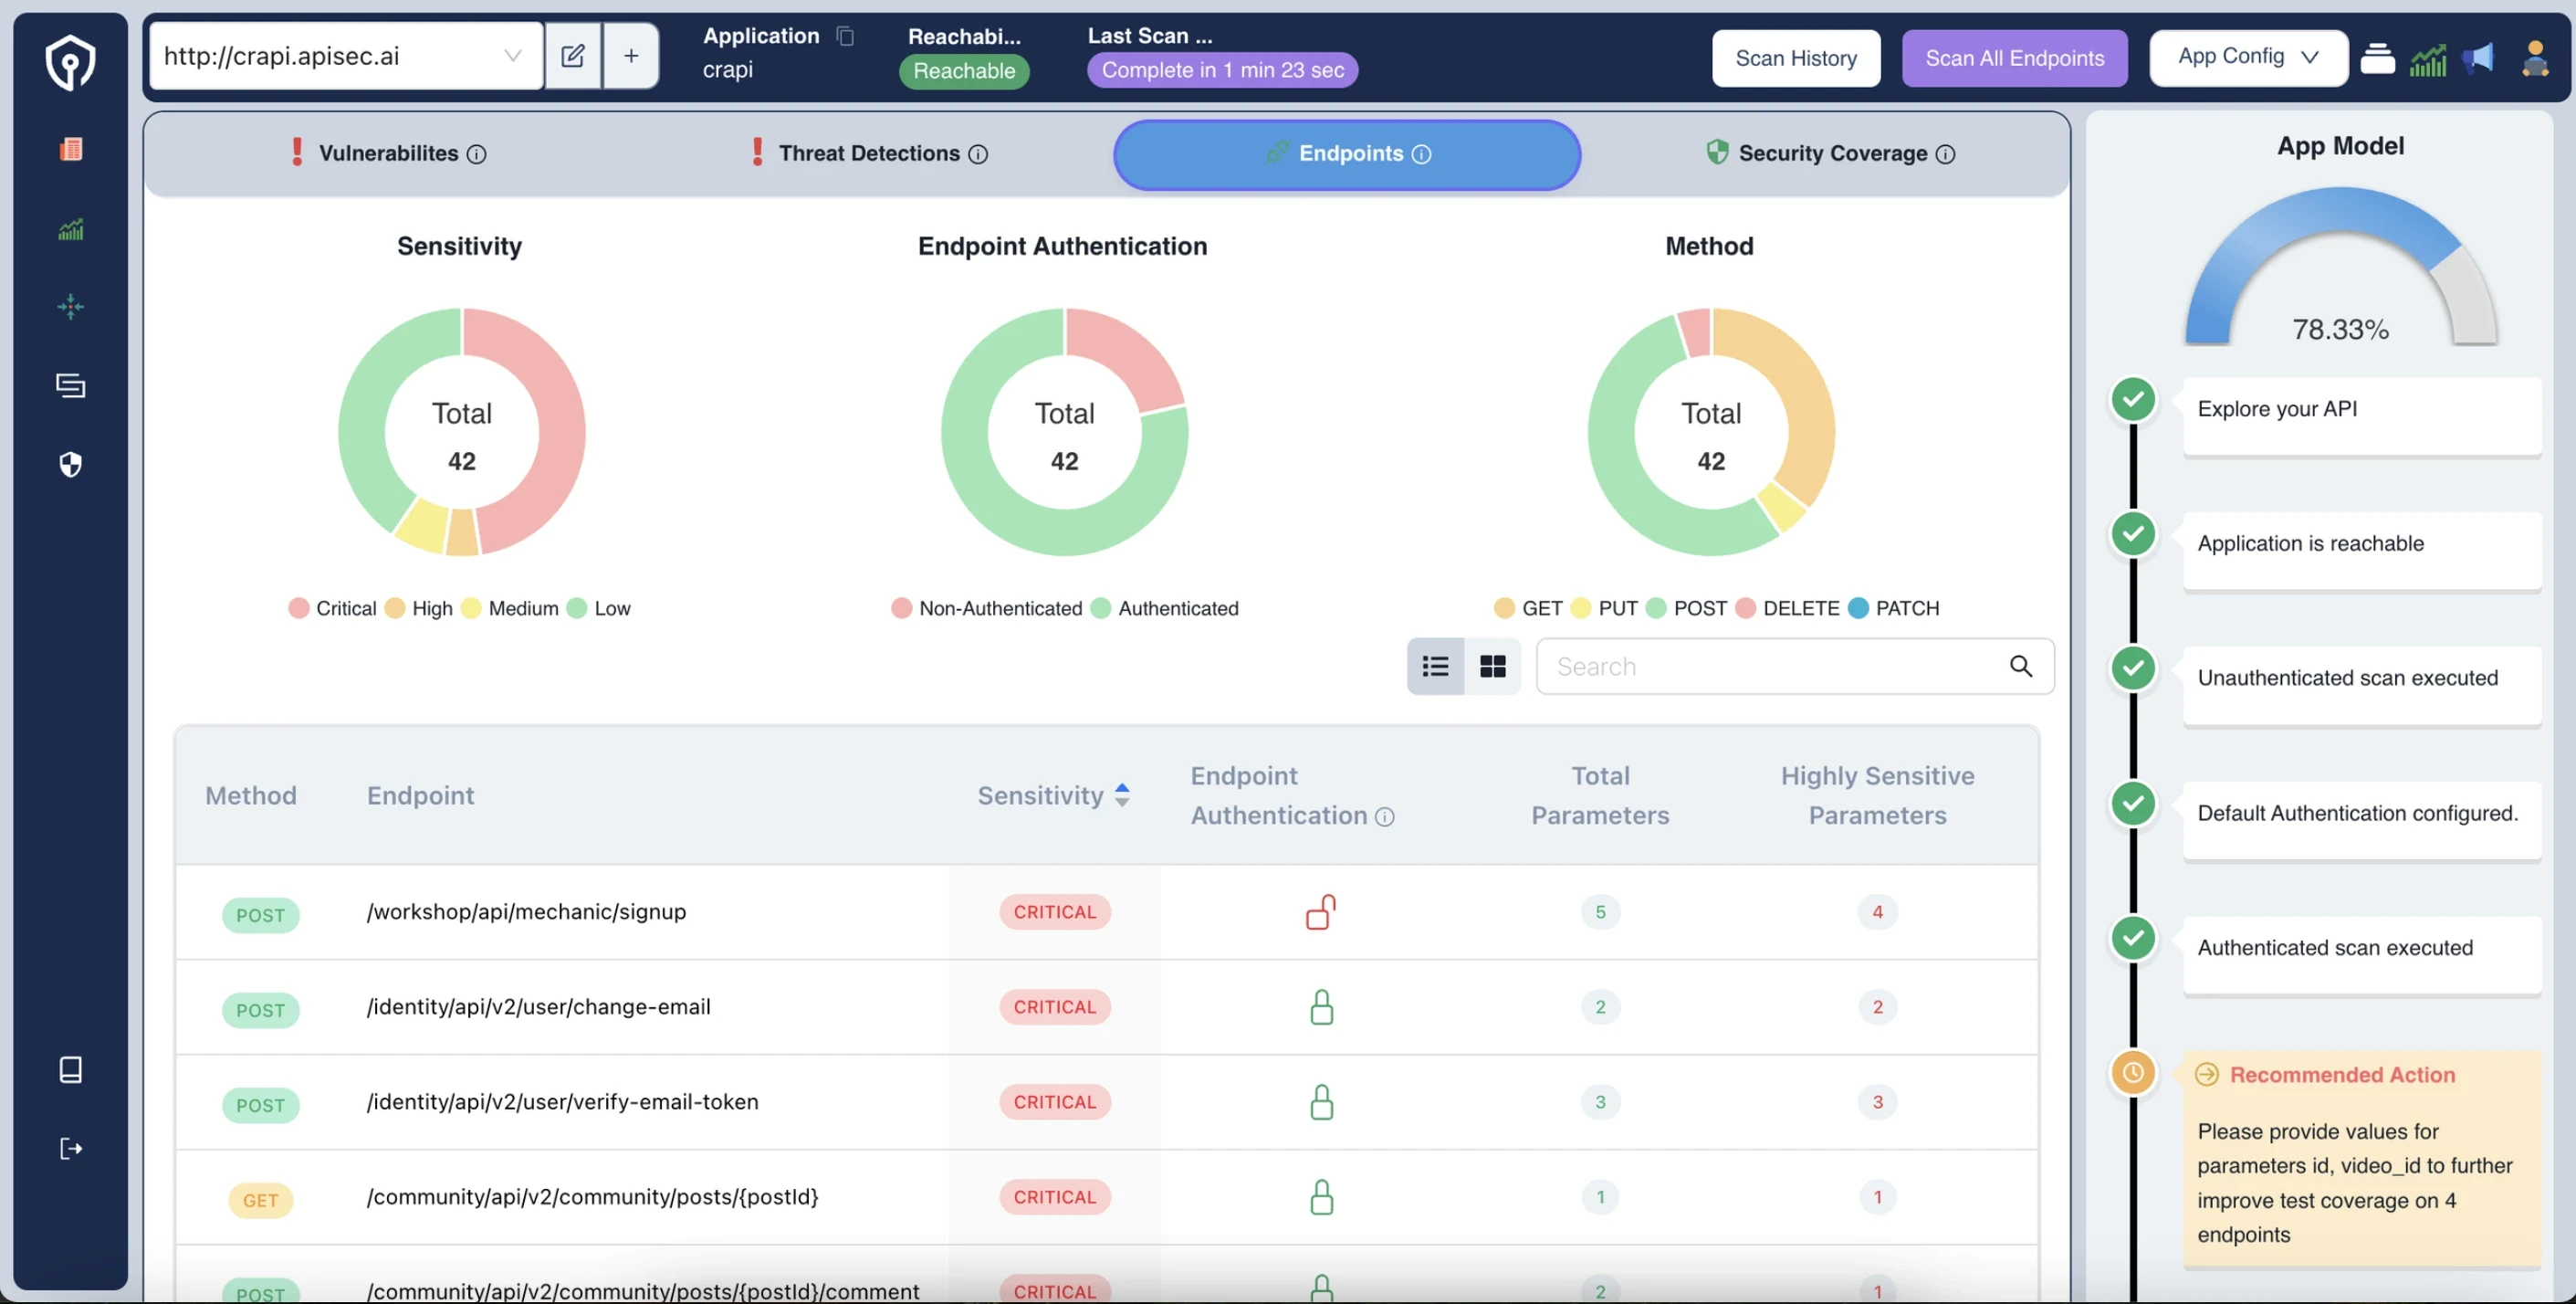Click Scan History button
This screenshot has width=2576, height=1304.
point(1795,57)
